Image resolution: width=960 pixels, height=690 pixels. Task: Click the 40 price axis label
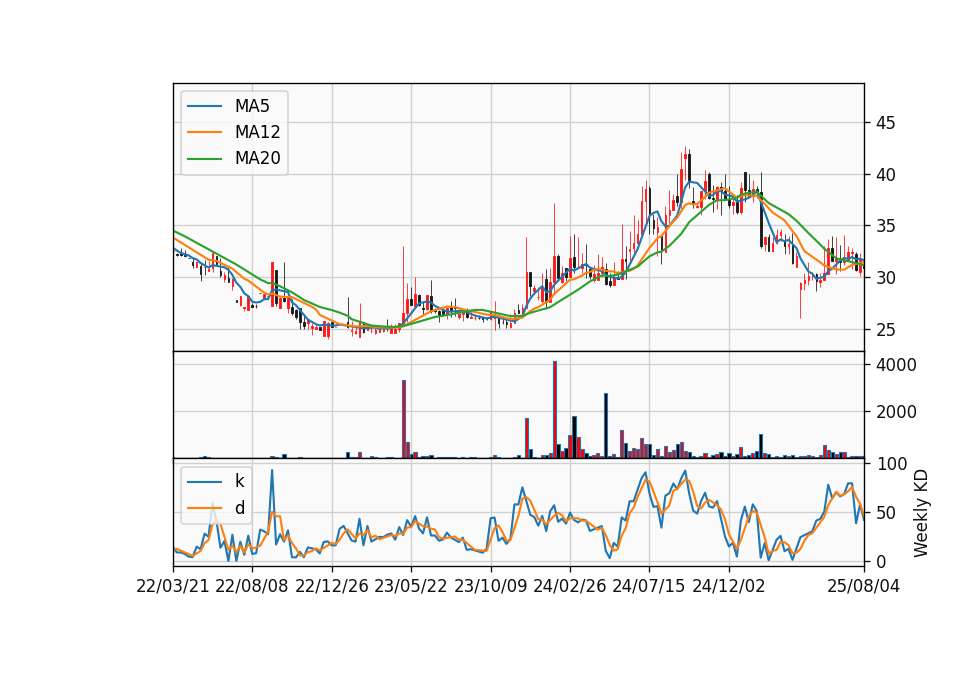[885, 175]
